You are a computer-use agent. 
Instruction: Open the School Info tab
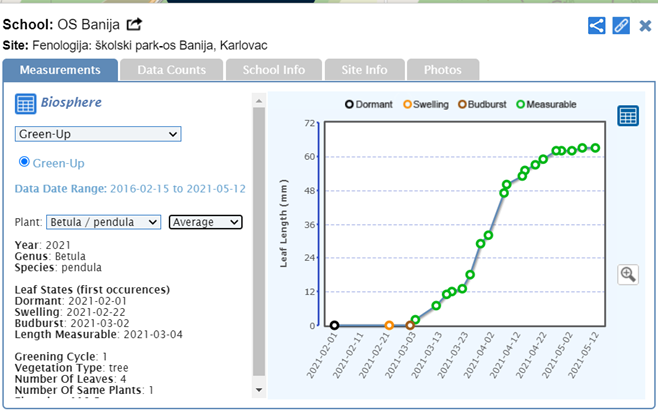273,70
